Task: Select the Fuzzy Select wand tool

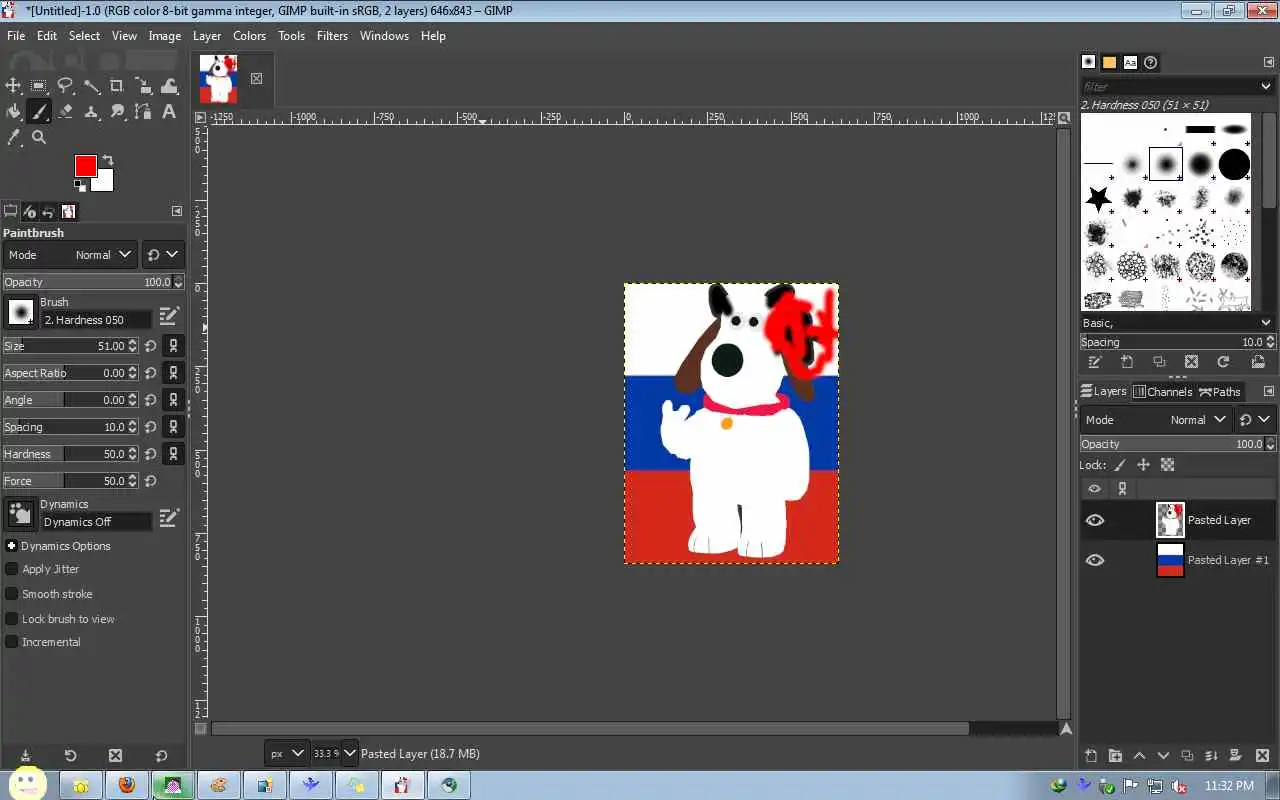Action: click(x=91, y=86)
